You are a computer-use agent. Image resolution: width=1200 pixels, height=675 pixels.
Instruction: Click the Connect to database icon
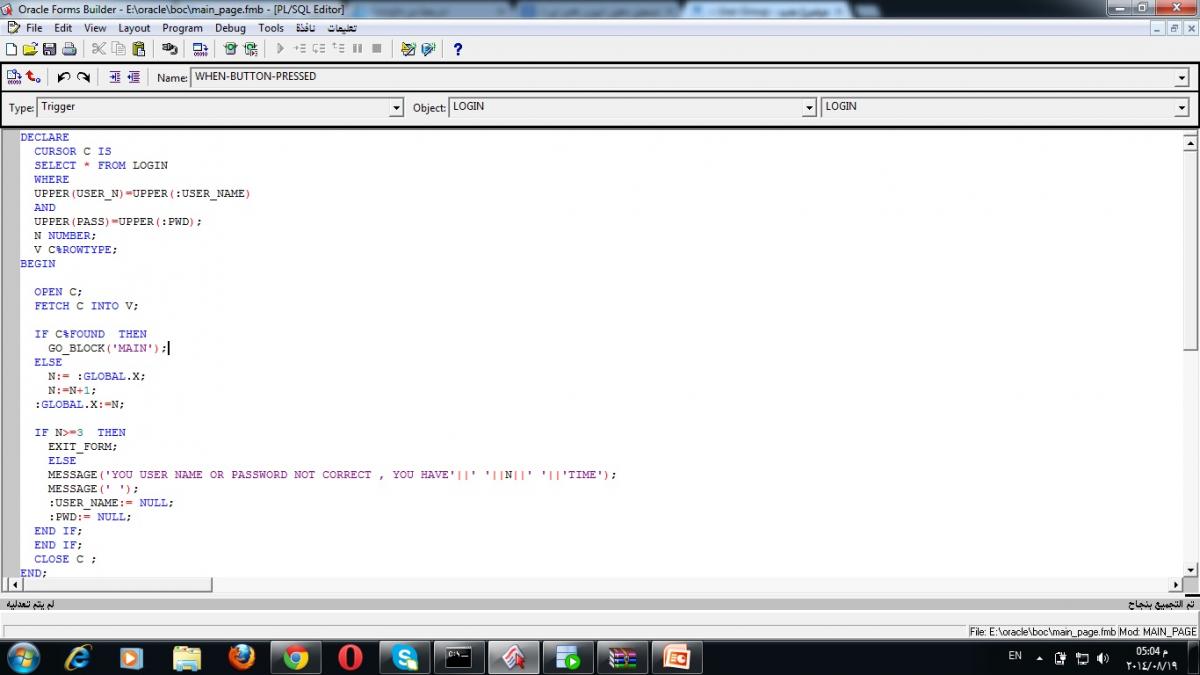(x=169, y=49)
